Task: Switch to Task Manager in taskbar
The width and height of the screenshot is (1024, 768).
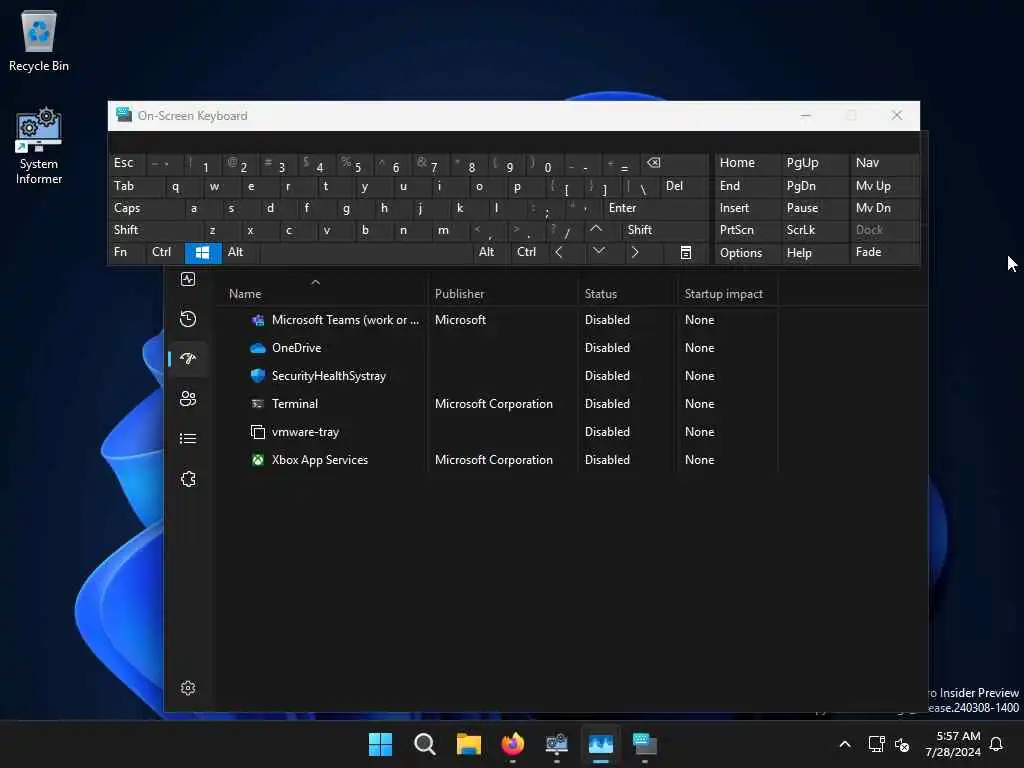Action: [601, 744]
